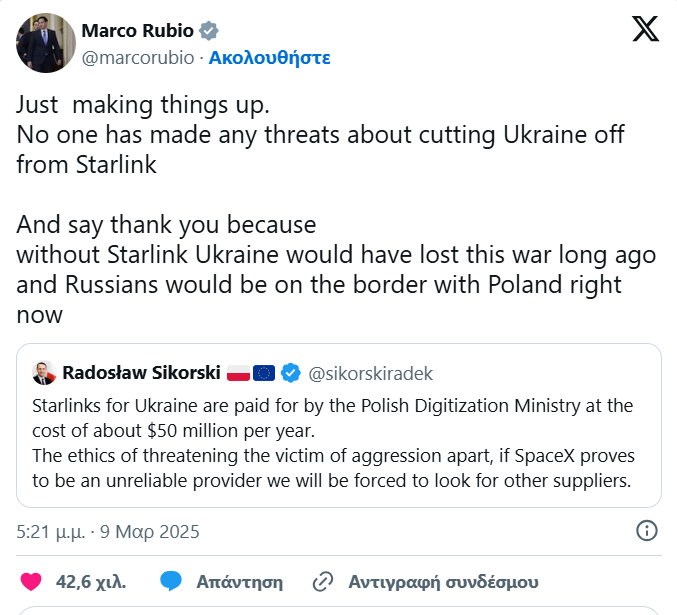Select the Απάντηση reply button
This screenshot has height=615, width=677.
[239, 581]
